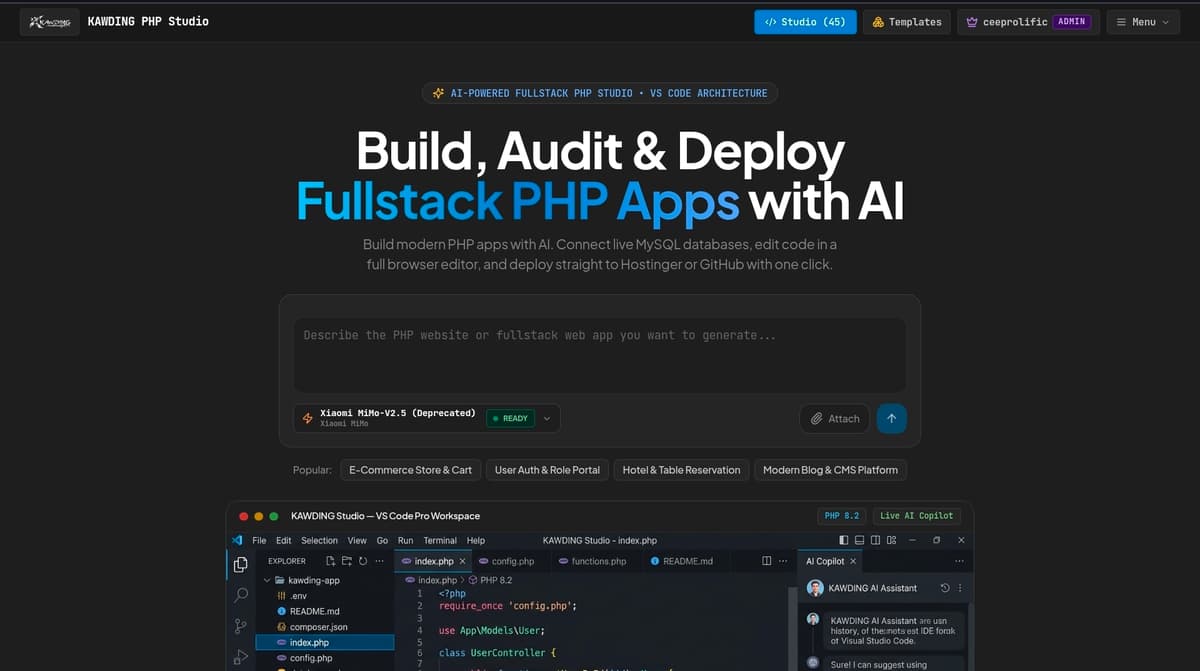This screenshot has height=671, width=1200.
Task: Click the KAWDING logo in the header
Action: (x=49, y=22)
